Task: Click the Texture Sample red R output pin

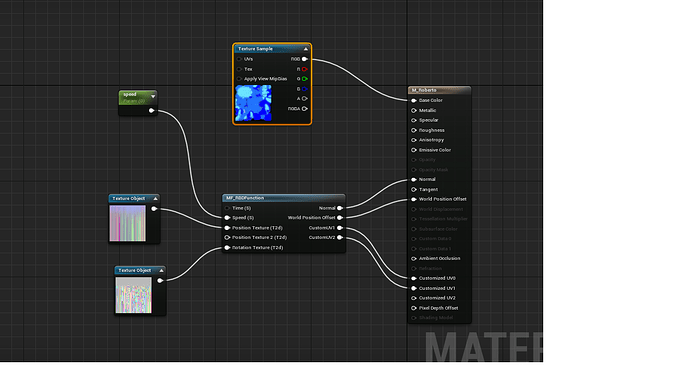Action: click(x=305, y=69)
